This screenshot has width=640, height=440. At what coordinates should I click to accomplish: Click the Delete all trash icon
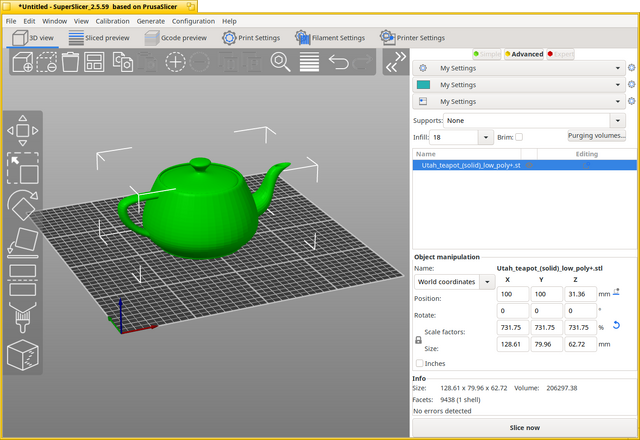70,62
